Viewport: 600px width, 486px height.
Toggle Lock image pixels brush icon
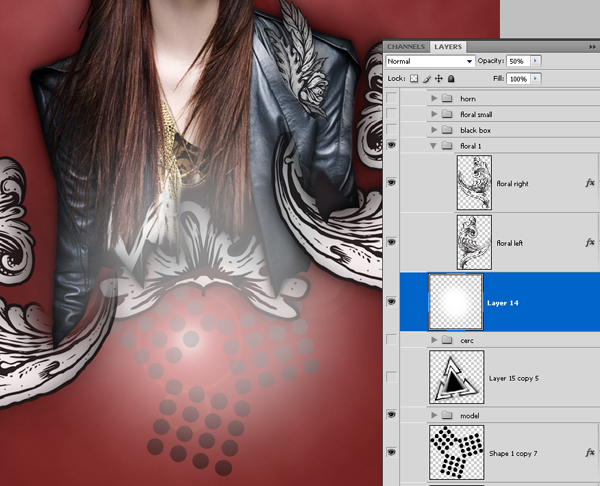[x=427, y=79]
